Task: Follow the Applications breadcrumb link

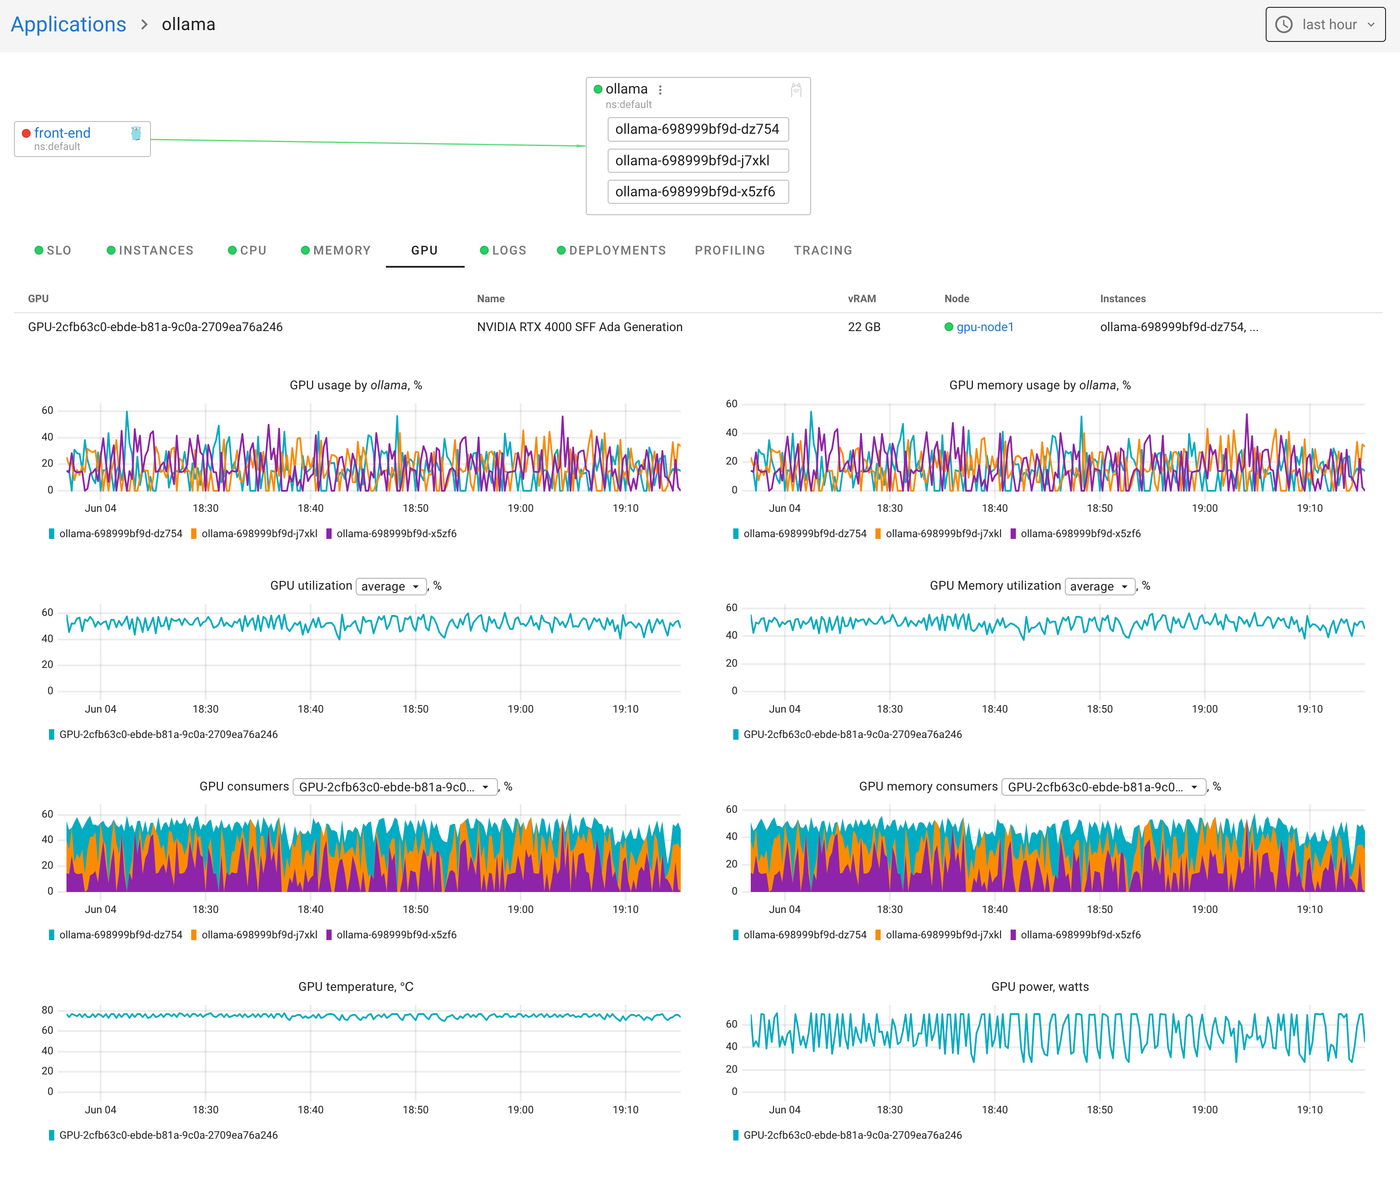Action: tap(67, 23)
